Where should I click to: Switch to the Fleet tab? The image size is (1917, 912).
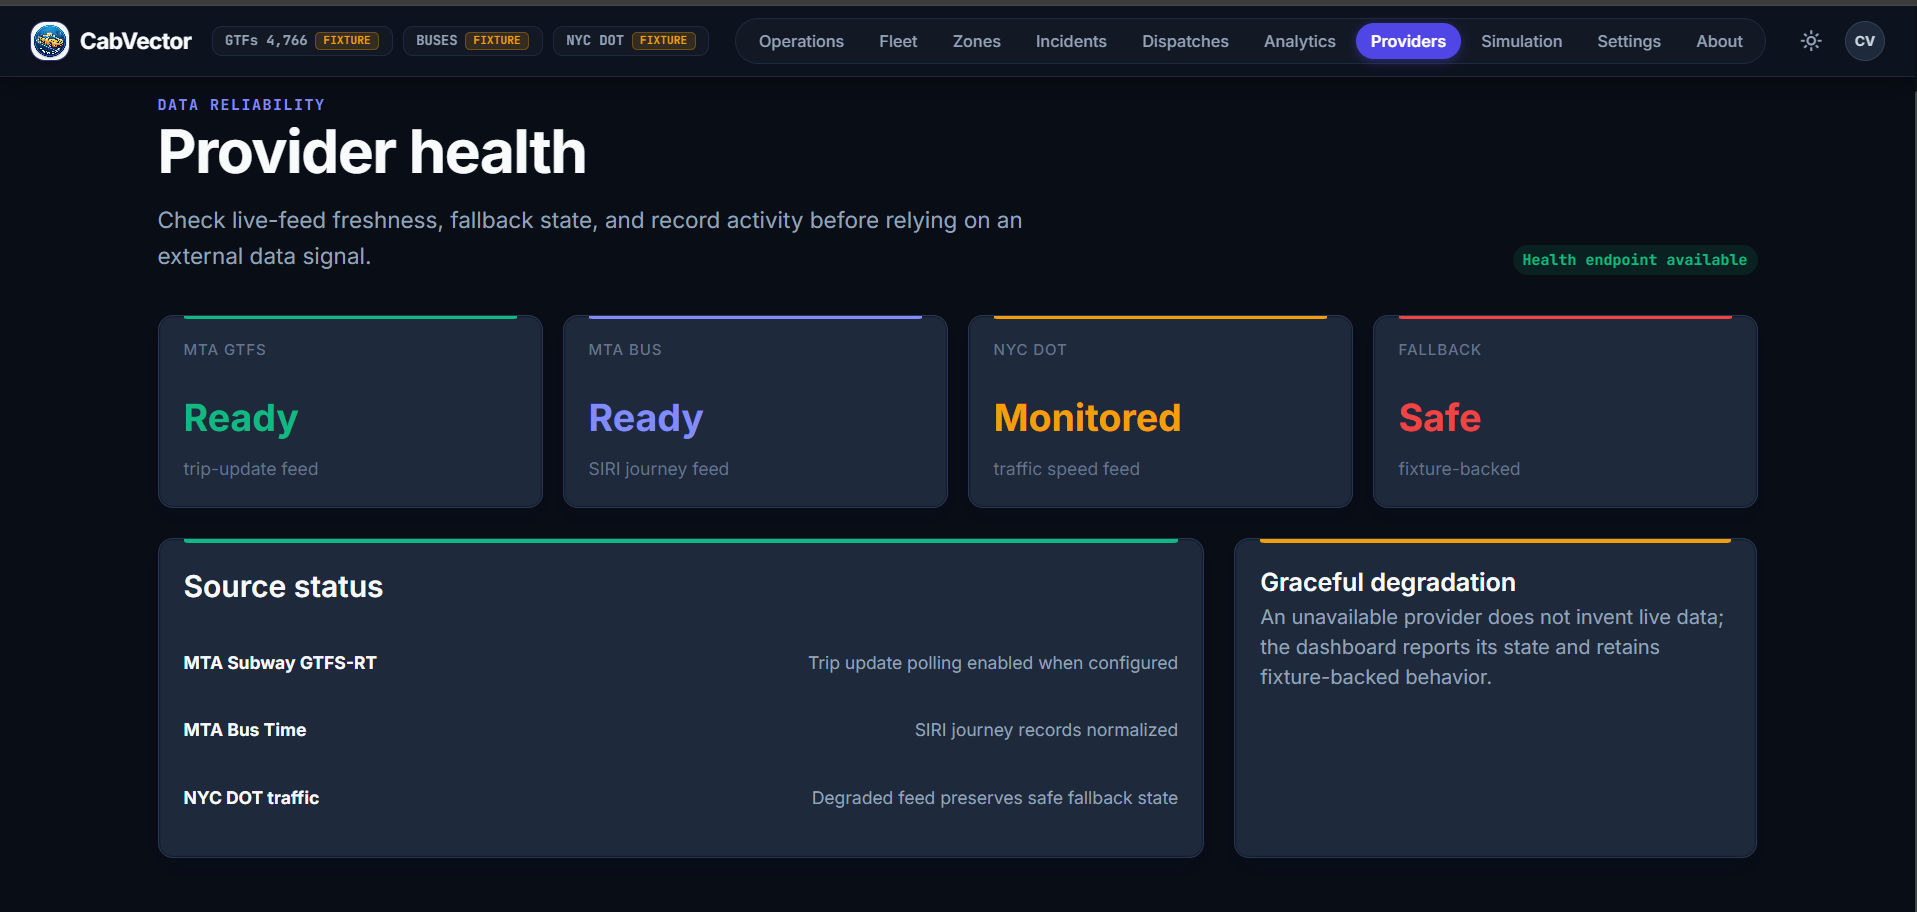pyautogui.click(x=898, y=41)
